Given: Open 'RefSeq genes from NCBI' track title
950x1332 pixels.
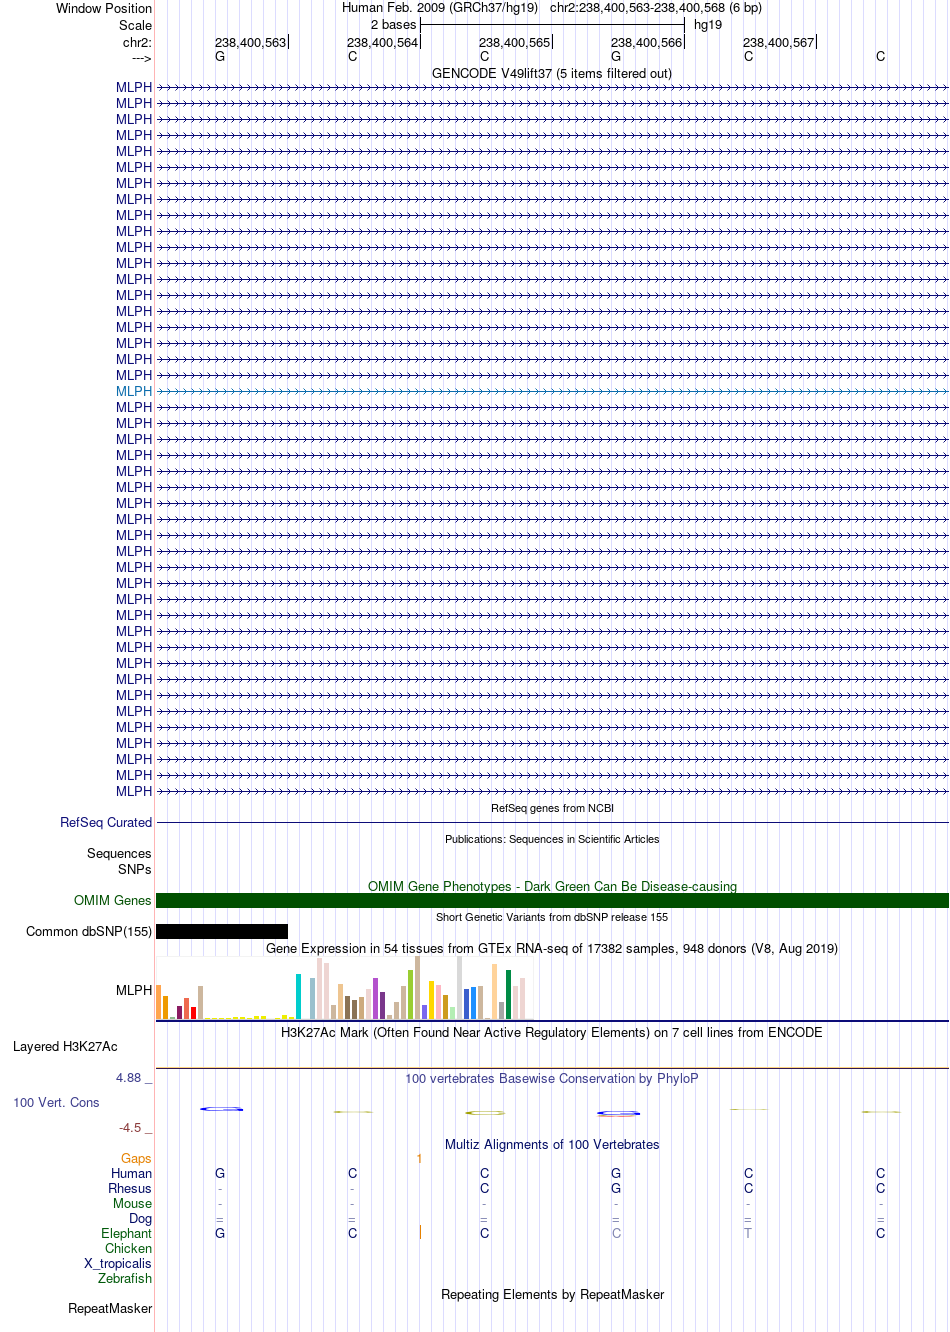Looking at the screenshot, I should click(x=552, y=808).
